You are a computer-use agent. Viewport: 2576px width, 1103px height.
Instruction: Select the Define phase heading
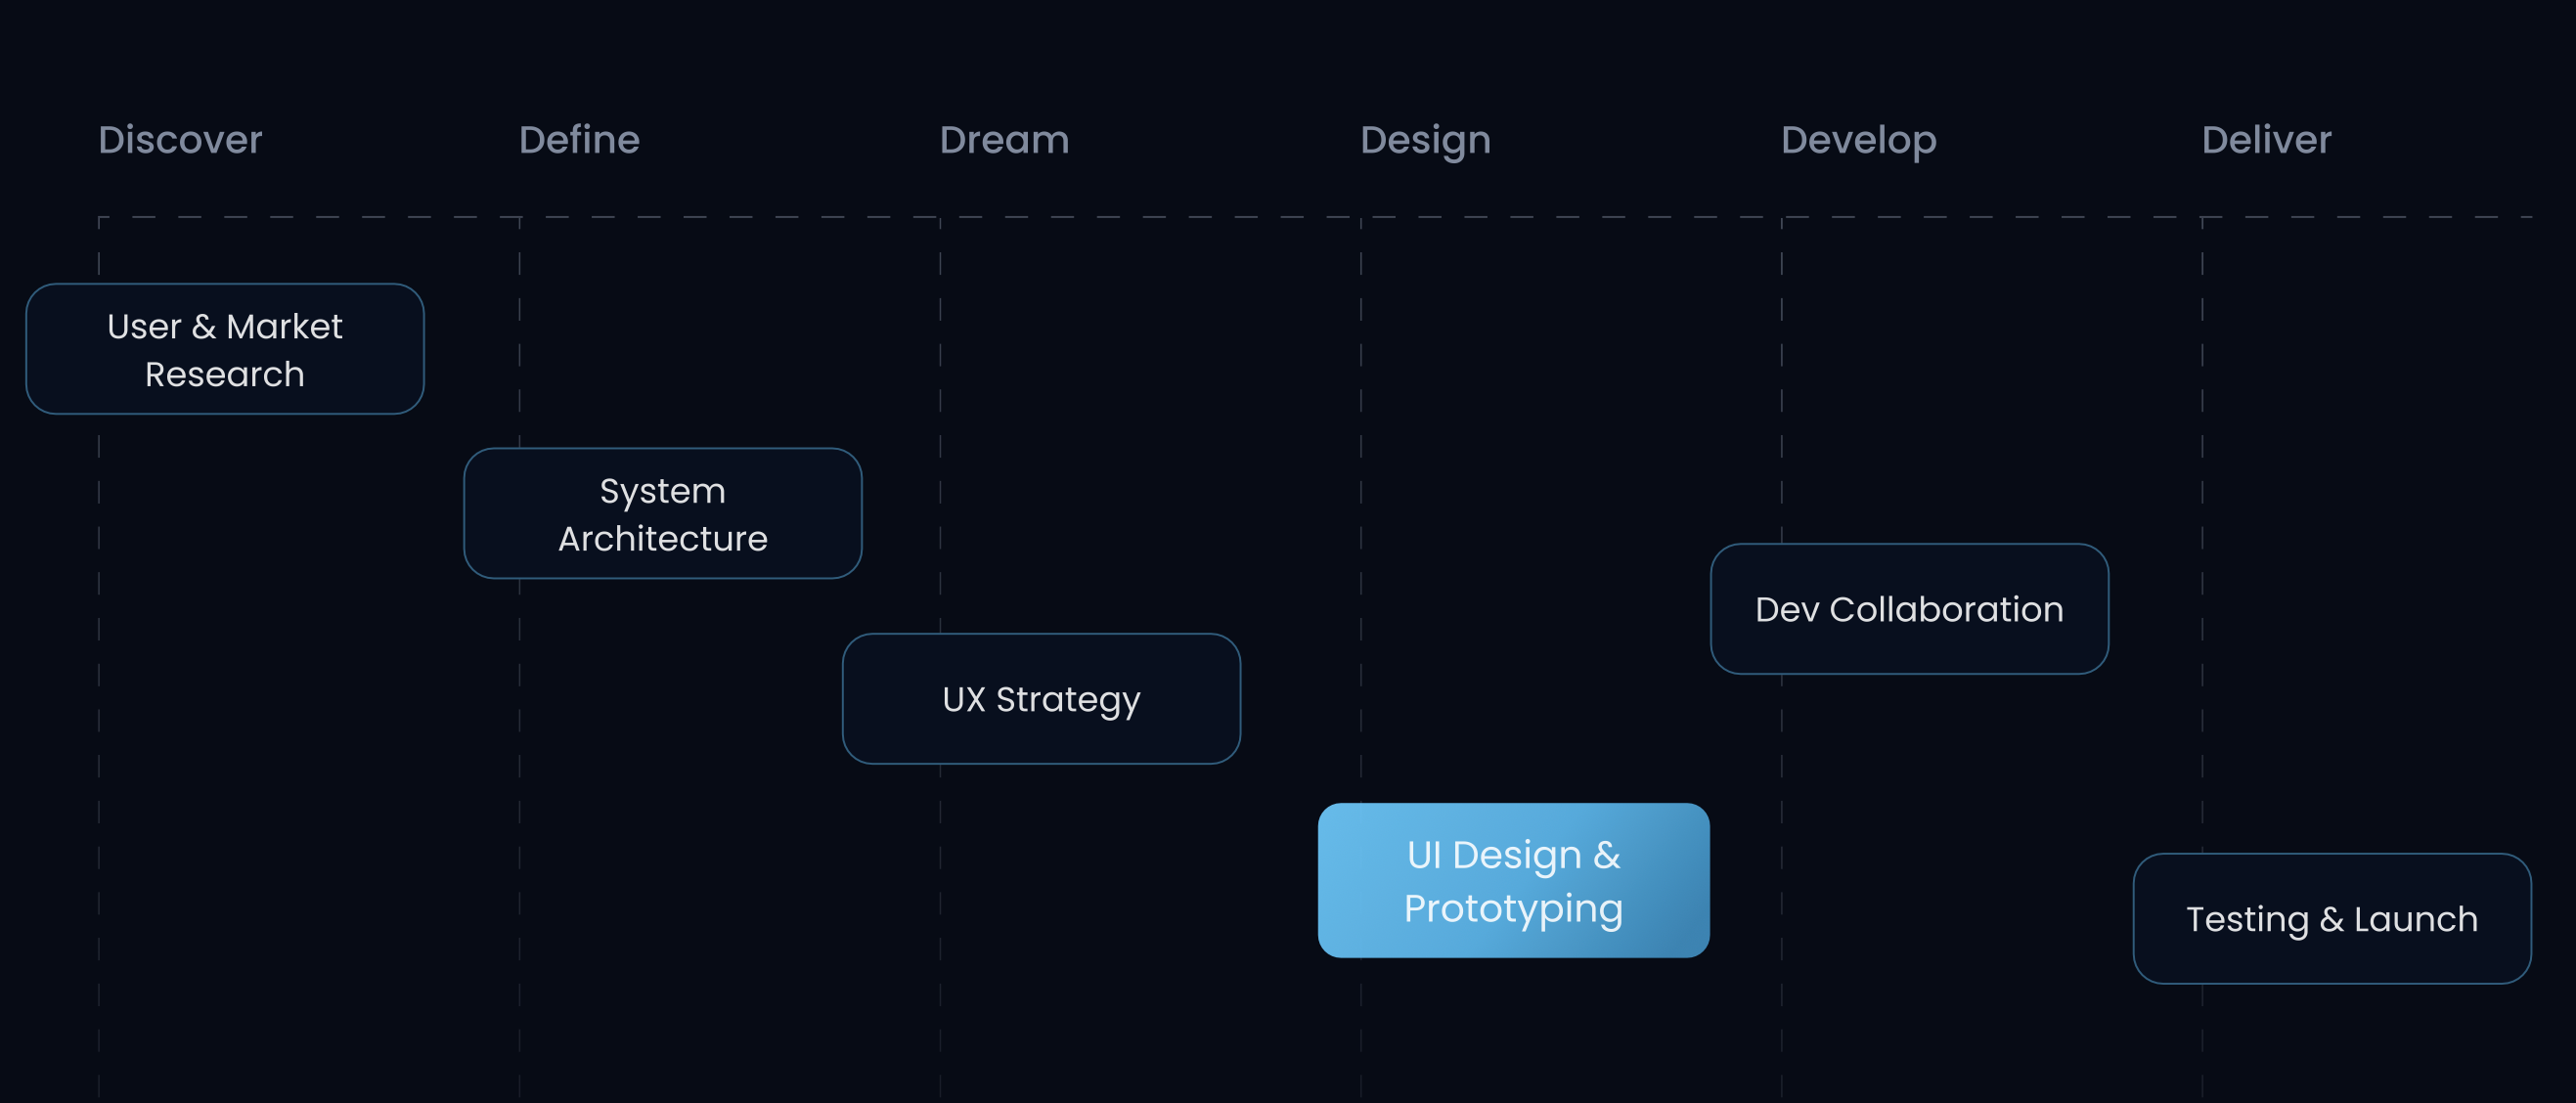579,140
